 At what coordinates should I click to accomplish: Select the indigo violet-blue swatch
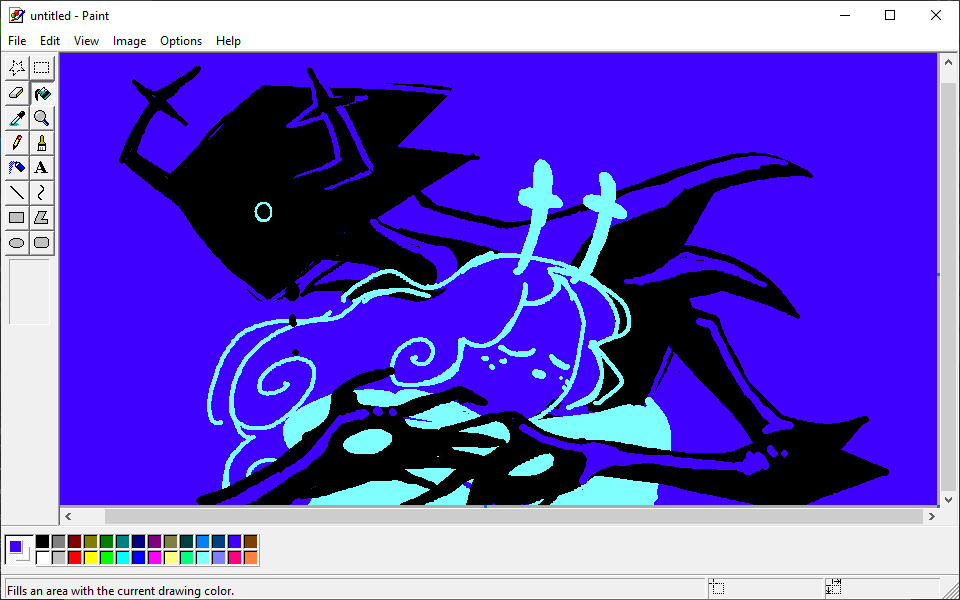(235, 541)
